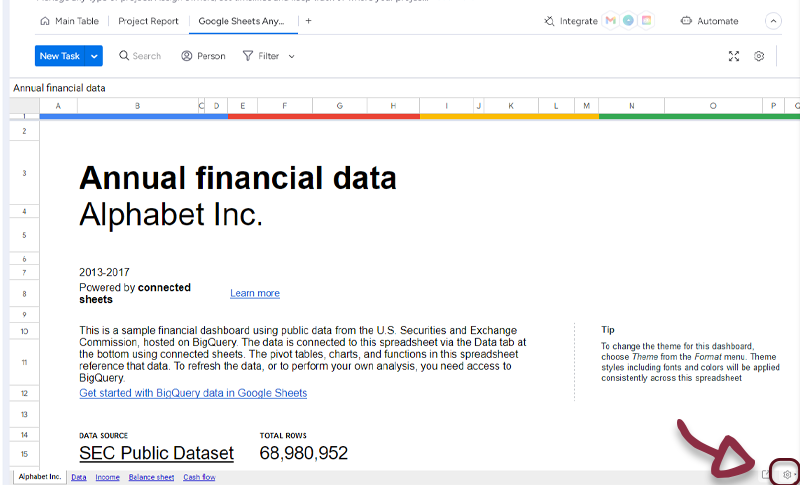
Task: Expand the Filter options chevron
Action: tap(292, 57)
